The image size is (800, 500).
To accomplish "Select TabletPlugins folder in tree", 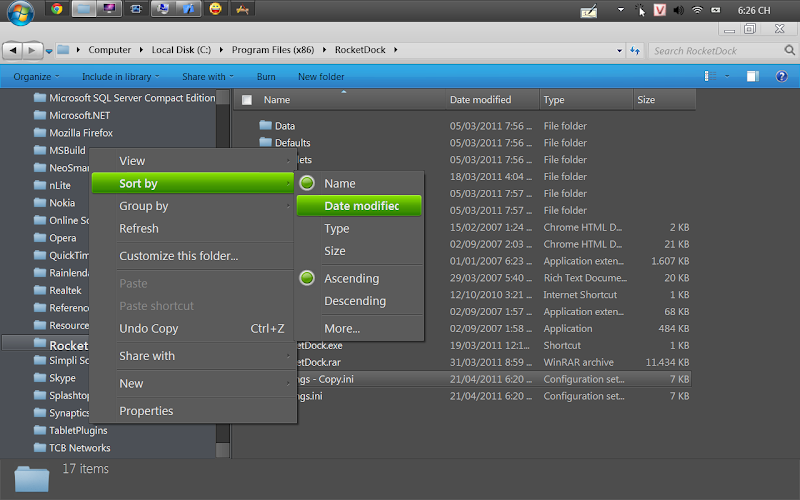I will click(71, 431).
